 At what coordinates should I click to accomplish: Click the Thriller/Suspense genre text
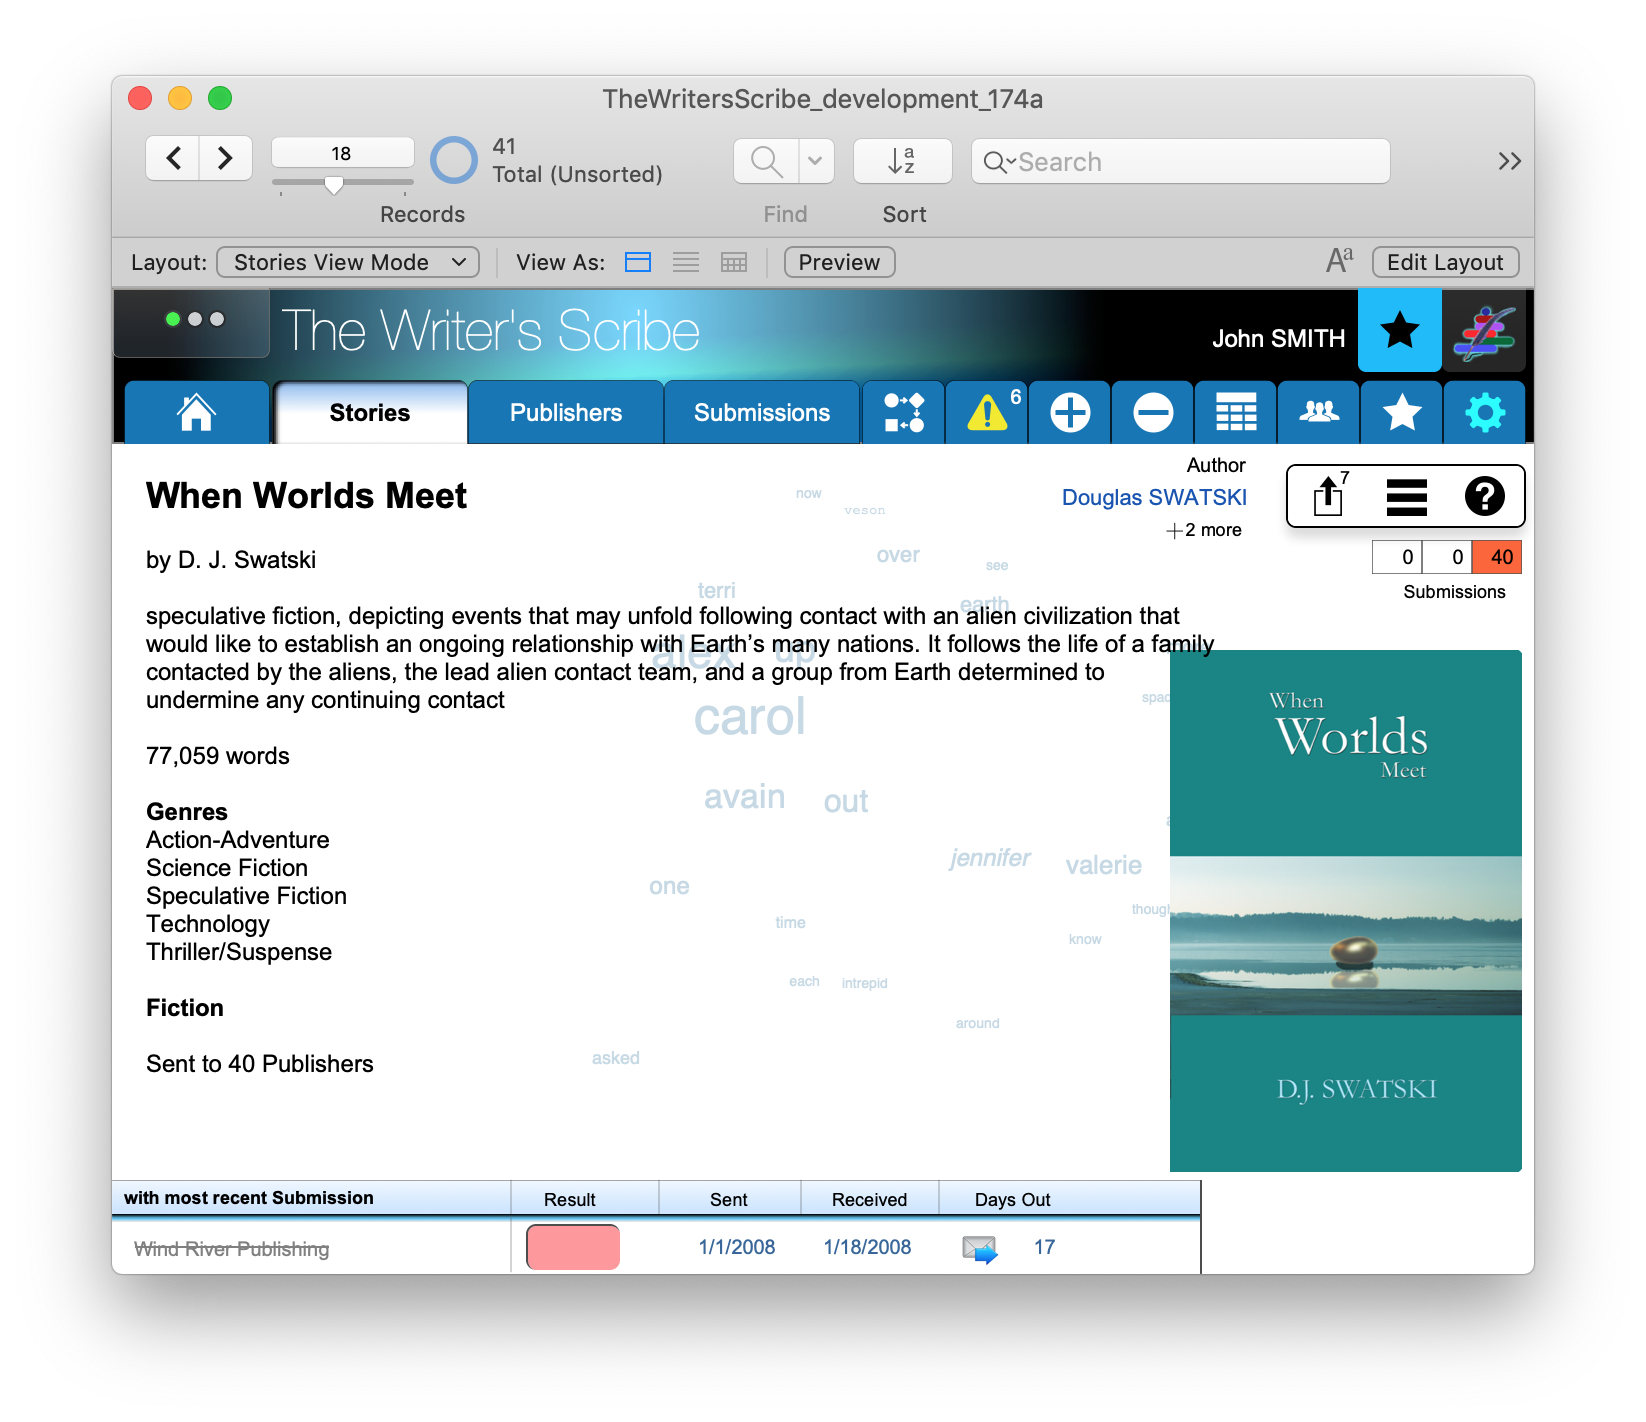coord(239,952)
